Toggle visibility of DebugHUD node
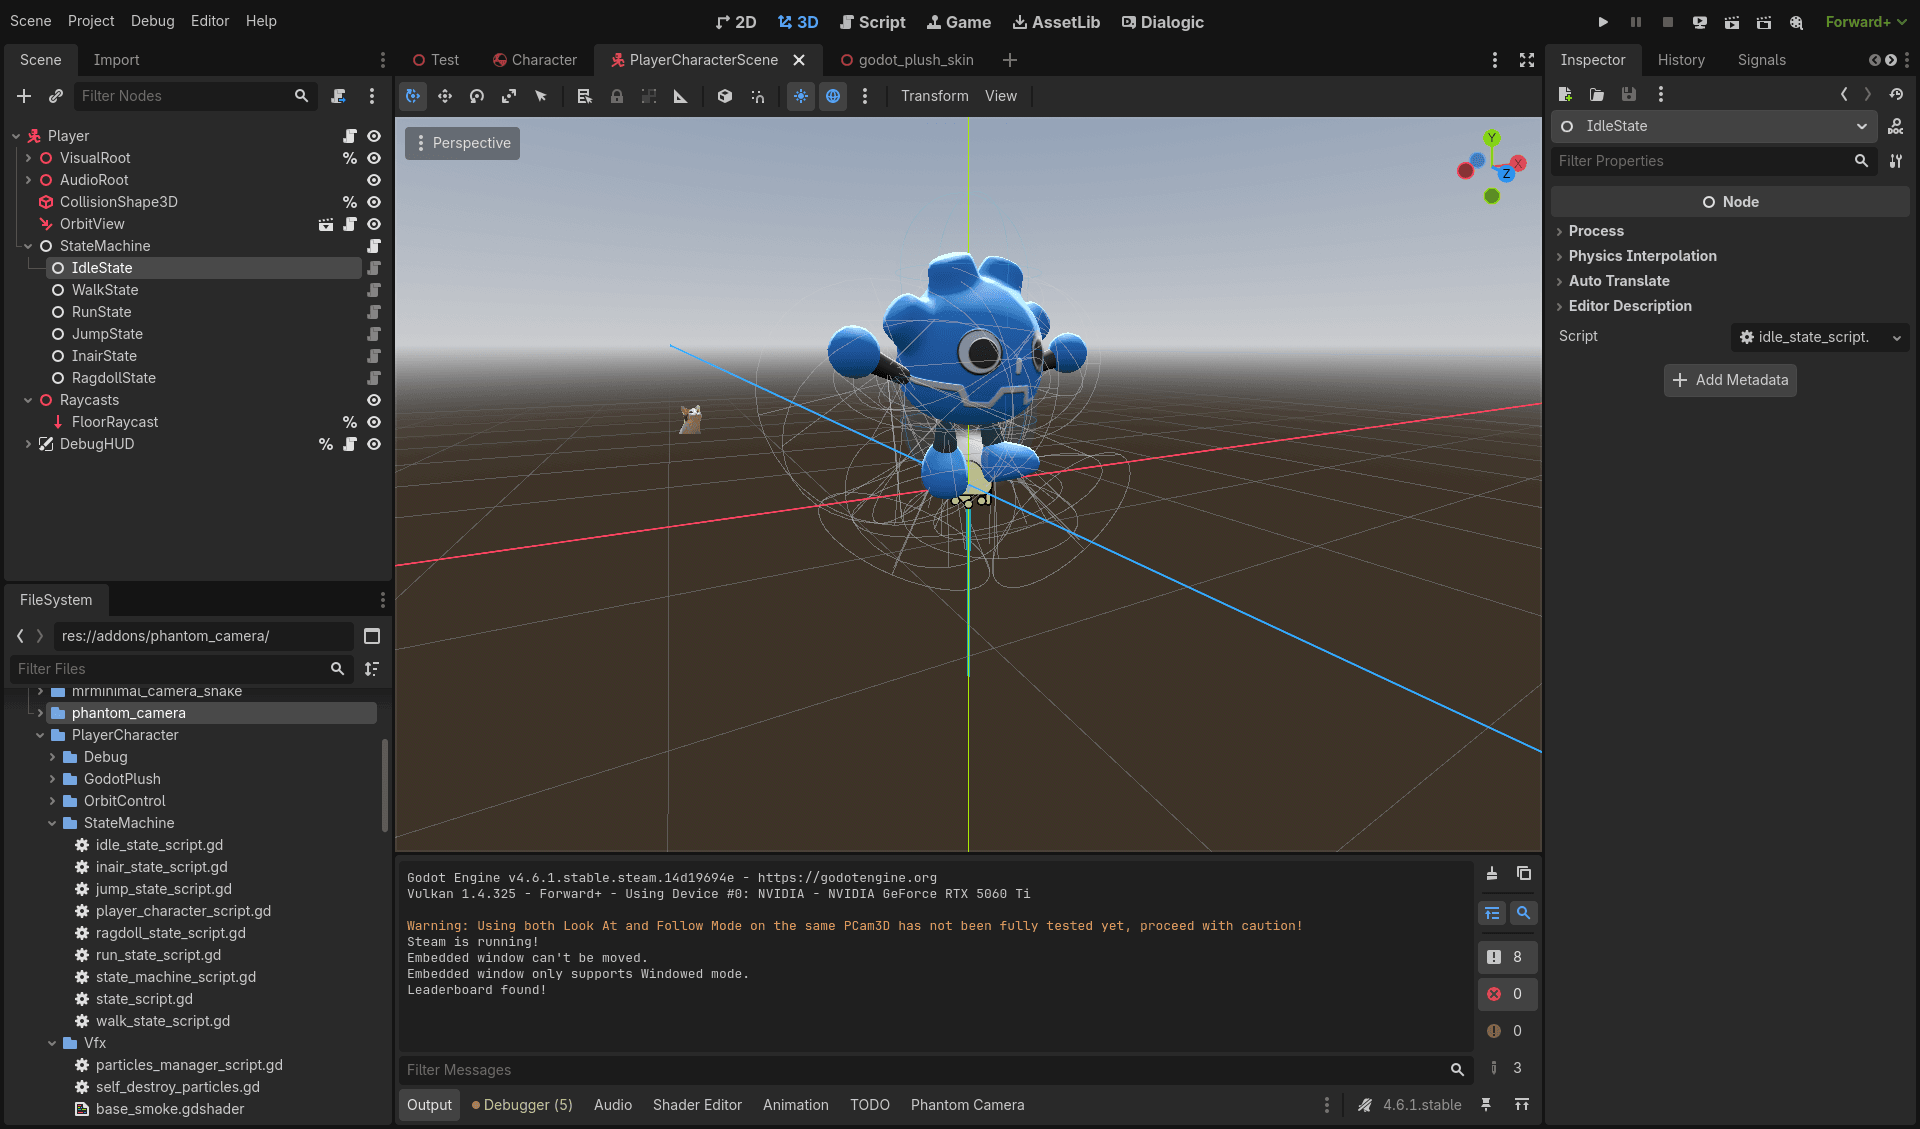1920x1129 pixels. (374, 444)
